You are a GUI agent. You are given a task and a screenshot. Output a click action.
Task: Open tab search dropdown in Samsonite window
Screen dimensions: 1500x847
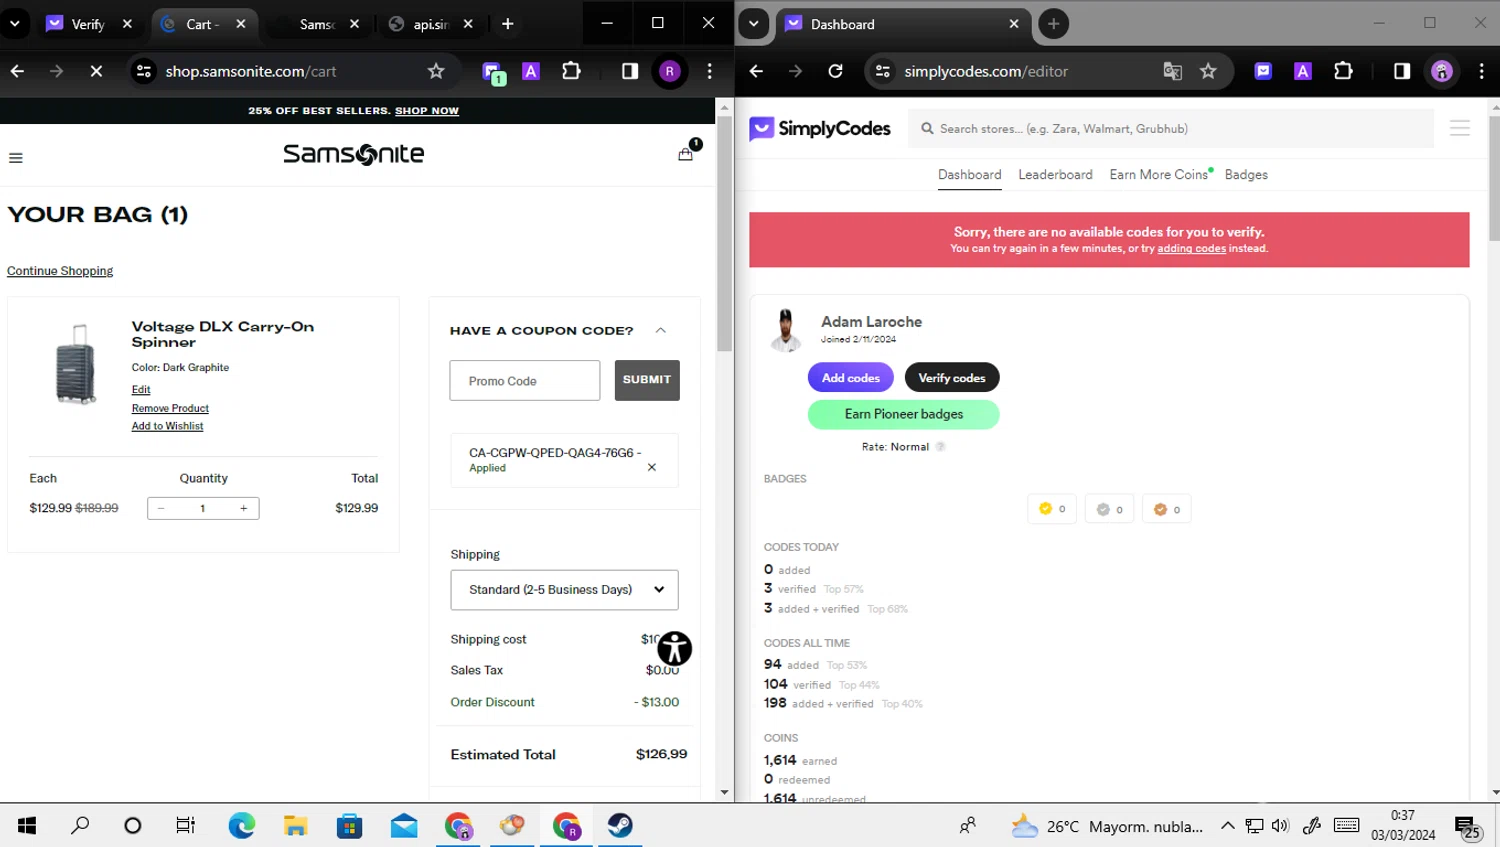pyautogui.click(x=15, y=24)
